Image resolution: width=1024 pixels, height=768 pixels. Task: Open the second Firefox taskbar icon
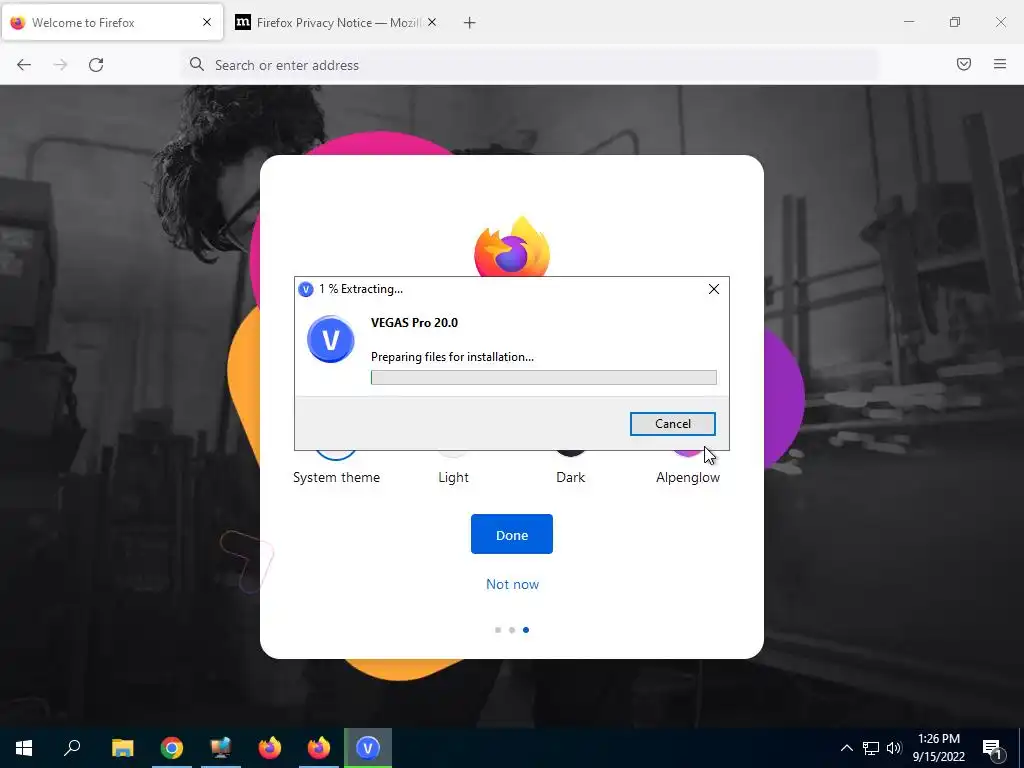pos(319,748)
